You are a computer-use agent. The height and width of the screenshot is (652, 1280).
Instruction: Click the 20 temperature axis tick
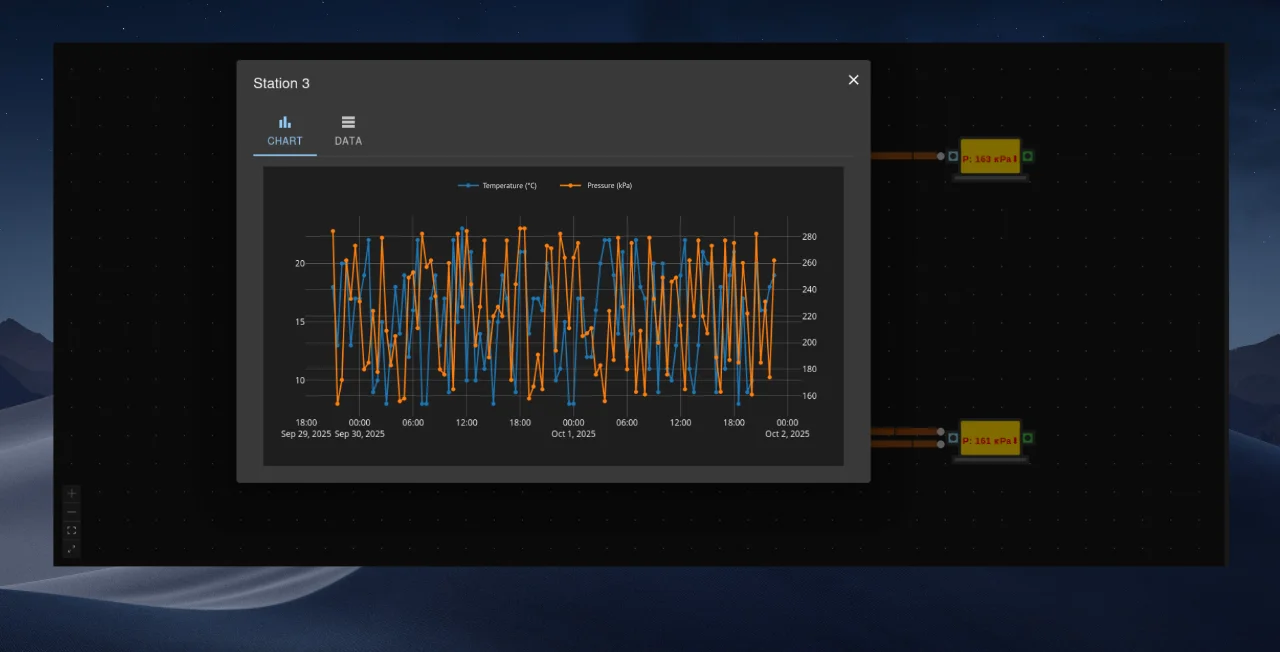[299, 264]
